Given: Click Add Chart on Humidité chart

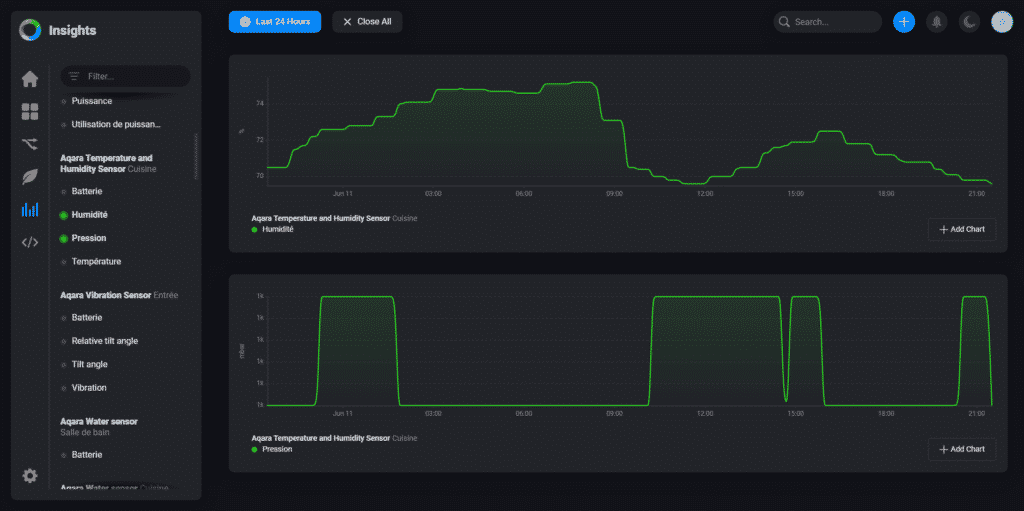Looking at the screenshot, I should pyautogui.click(x=961, y=230).
